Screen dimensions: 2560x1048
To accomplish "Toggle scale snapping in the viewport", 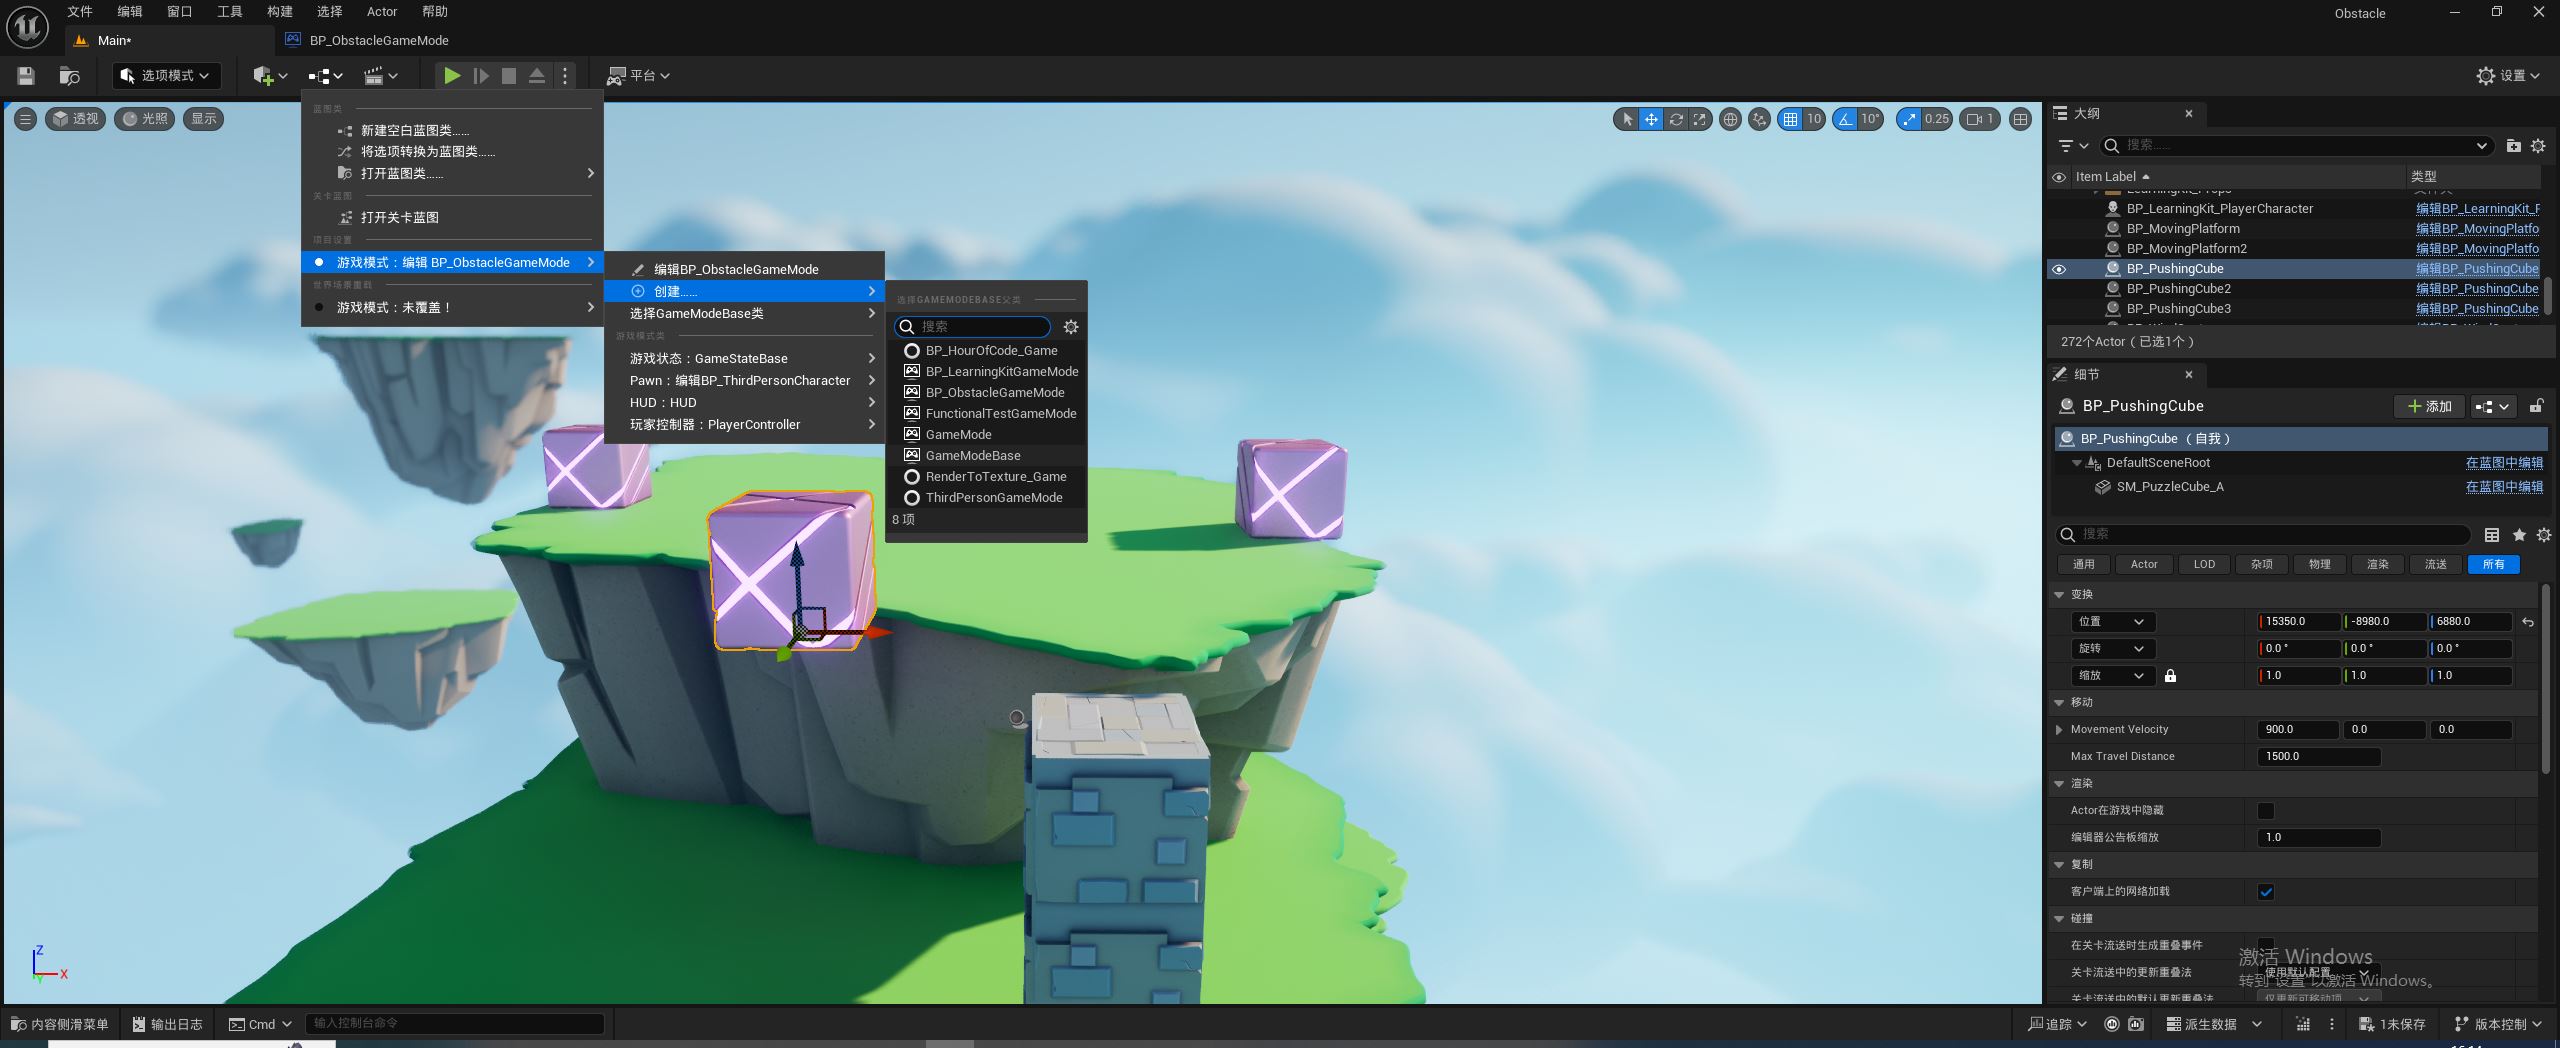I will pyautogui.click(x=1910, y=119).
